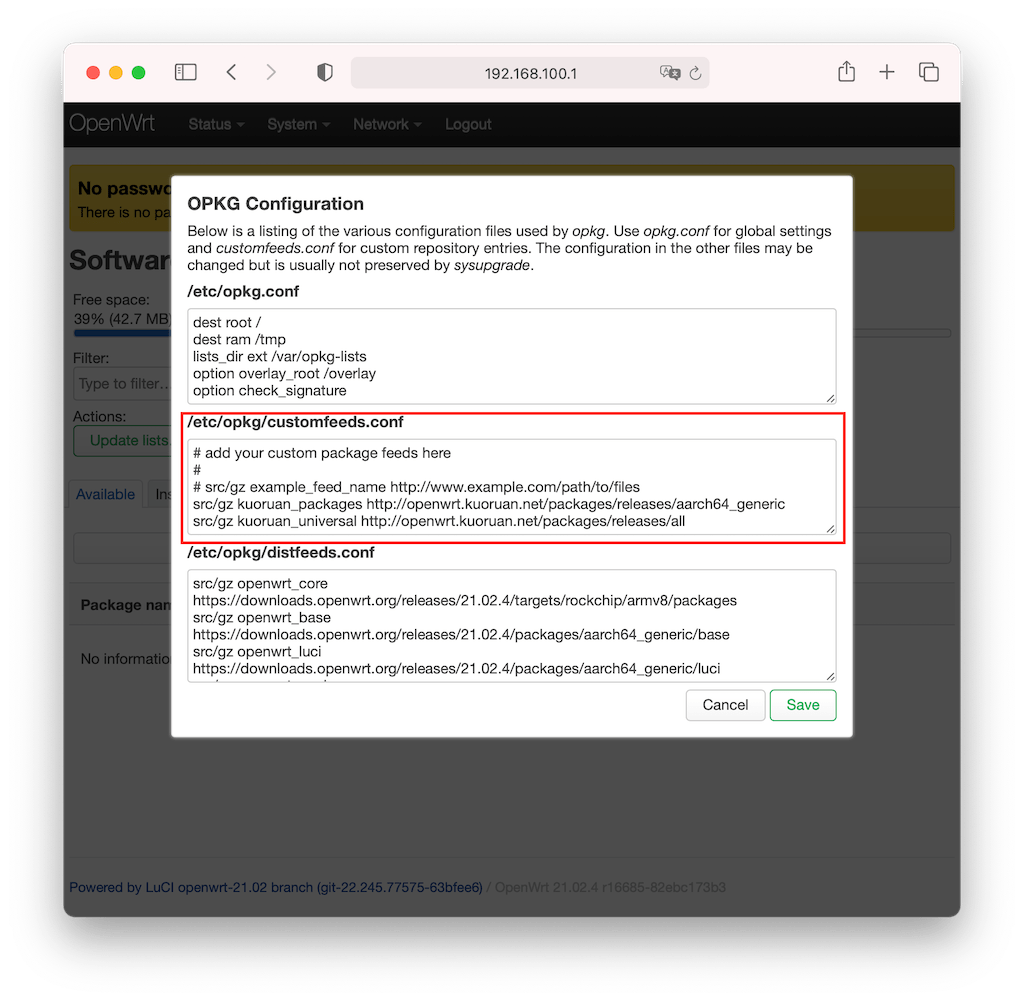Viewport: 1024px width, 1001px height.
Task: Click the 'src/gz openwrt_core' line
Action: pos(260,583)
